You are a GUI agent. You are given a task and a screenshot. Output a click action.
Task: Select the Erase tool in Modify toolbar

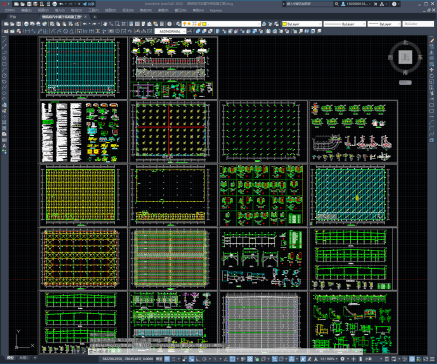tap(432, 40)
